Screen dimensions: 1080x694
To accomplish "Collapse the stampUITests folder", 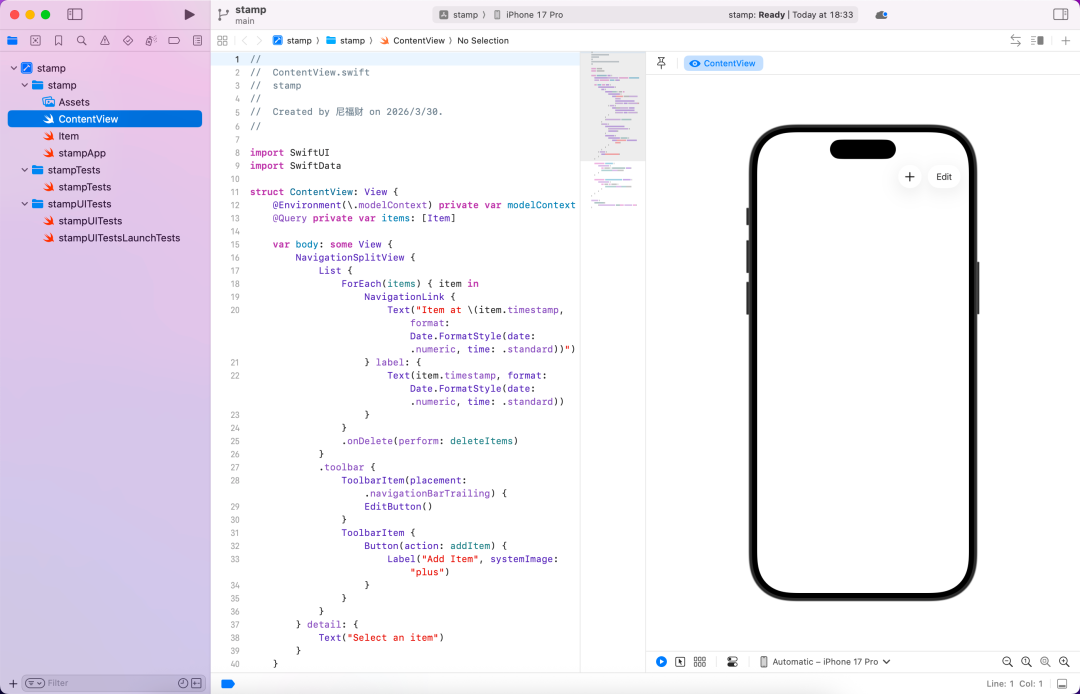I will click(x=26, y=204).
